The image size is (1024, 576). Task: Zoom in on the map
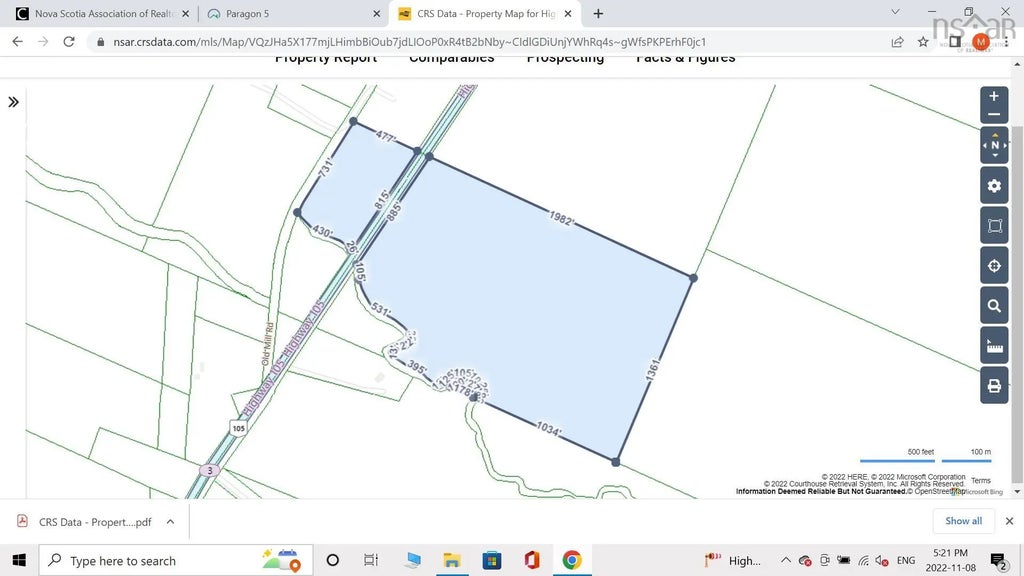[993, 97]
